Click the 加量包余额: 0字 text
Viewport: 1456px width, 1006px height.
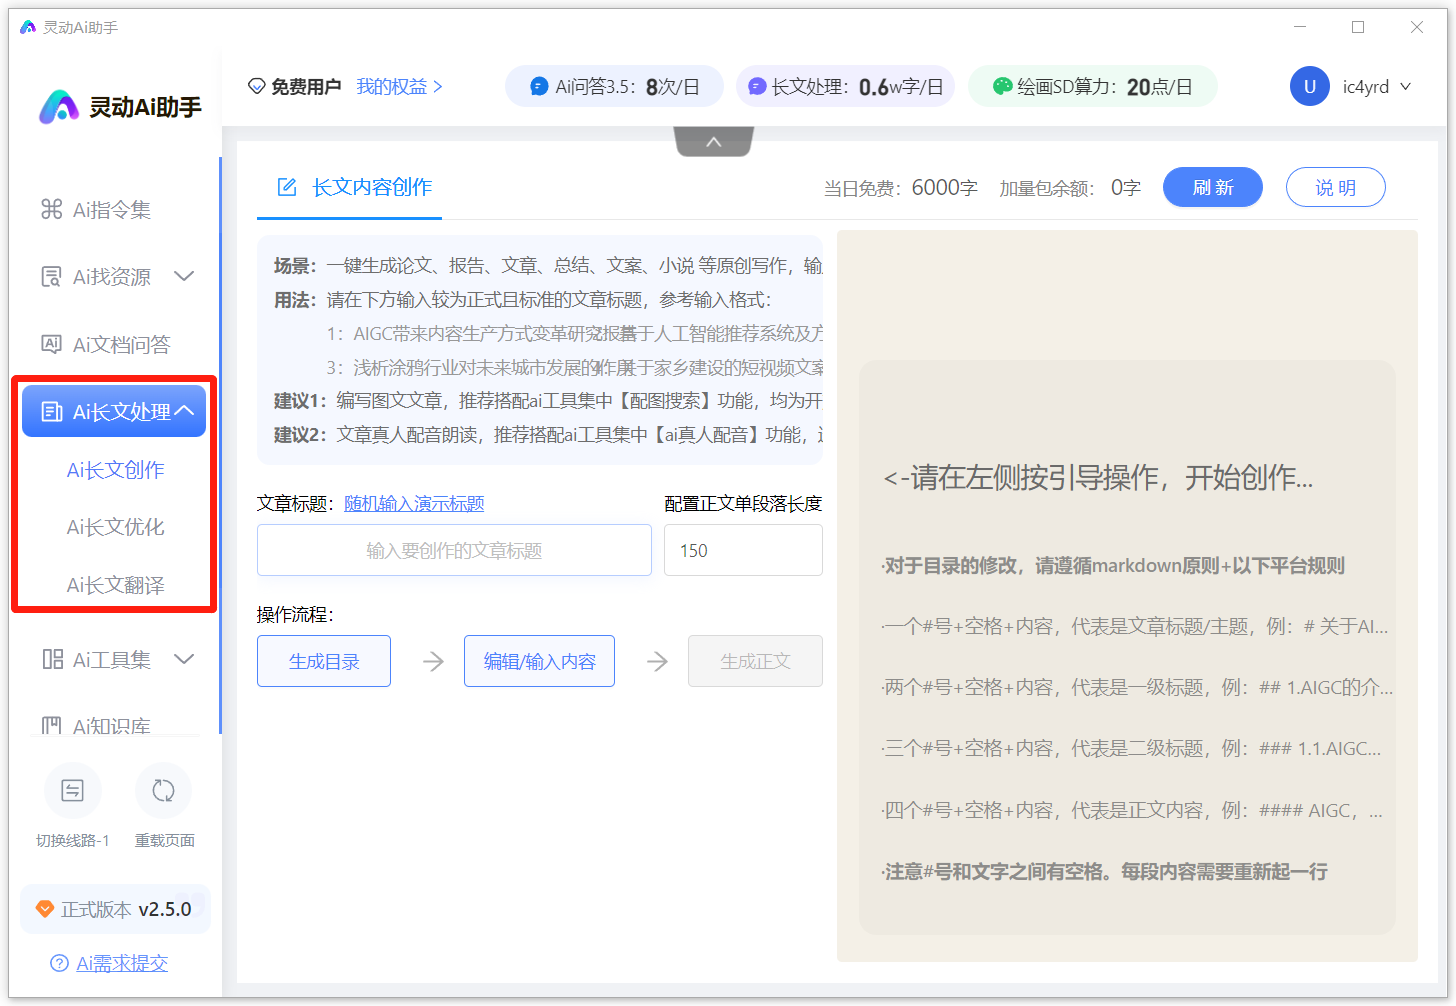(x=1070, y=188)
